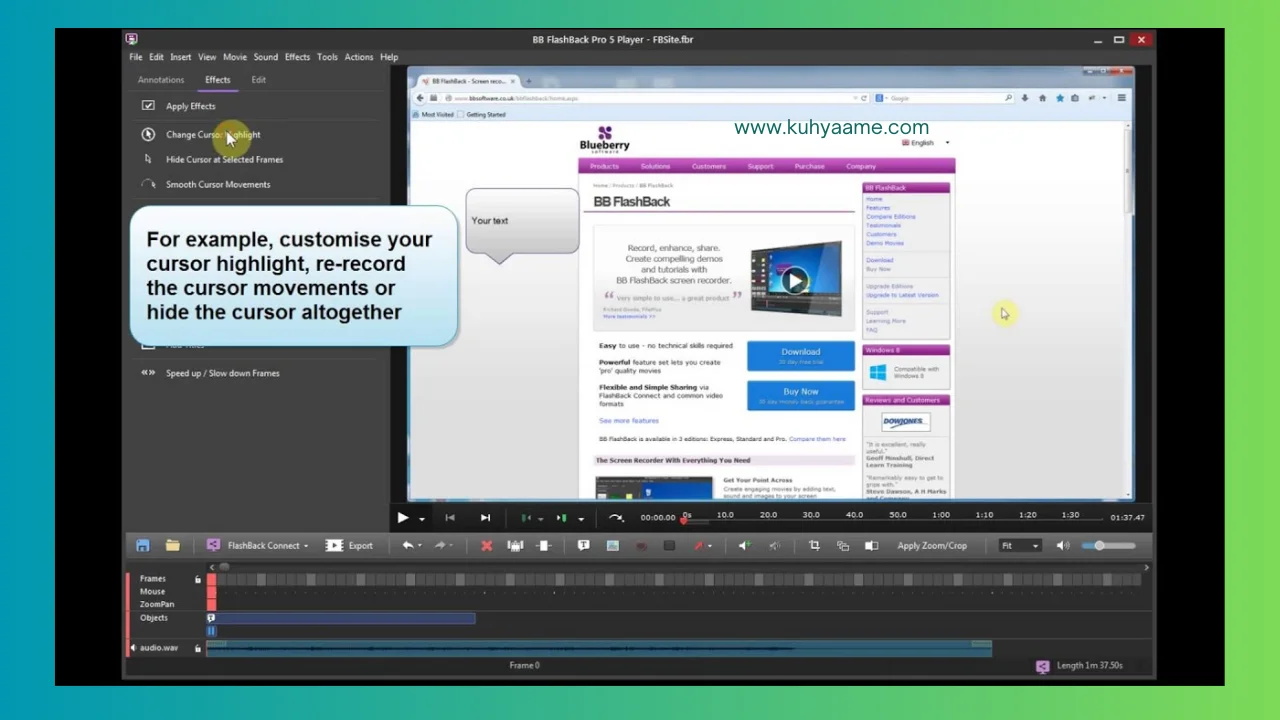Toggle the lock on the audio.wav track

pyautogui.click(x=198, y=648)
